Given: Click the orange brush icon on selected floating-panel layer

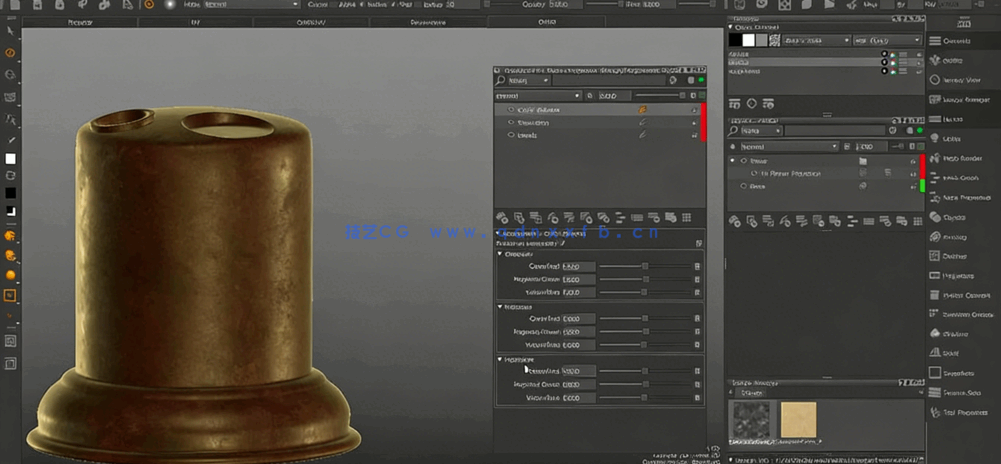Looking at the screenshot, I should (x=642, y=110).
